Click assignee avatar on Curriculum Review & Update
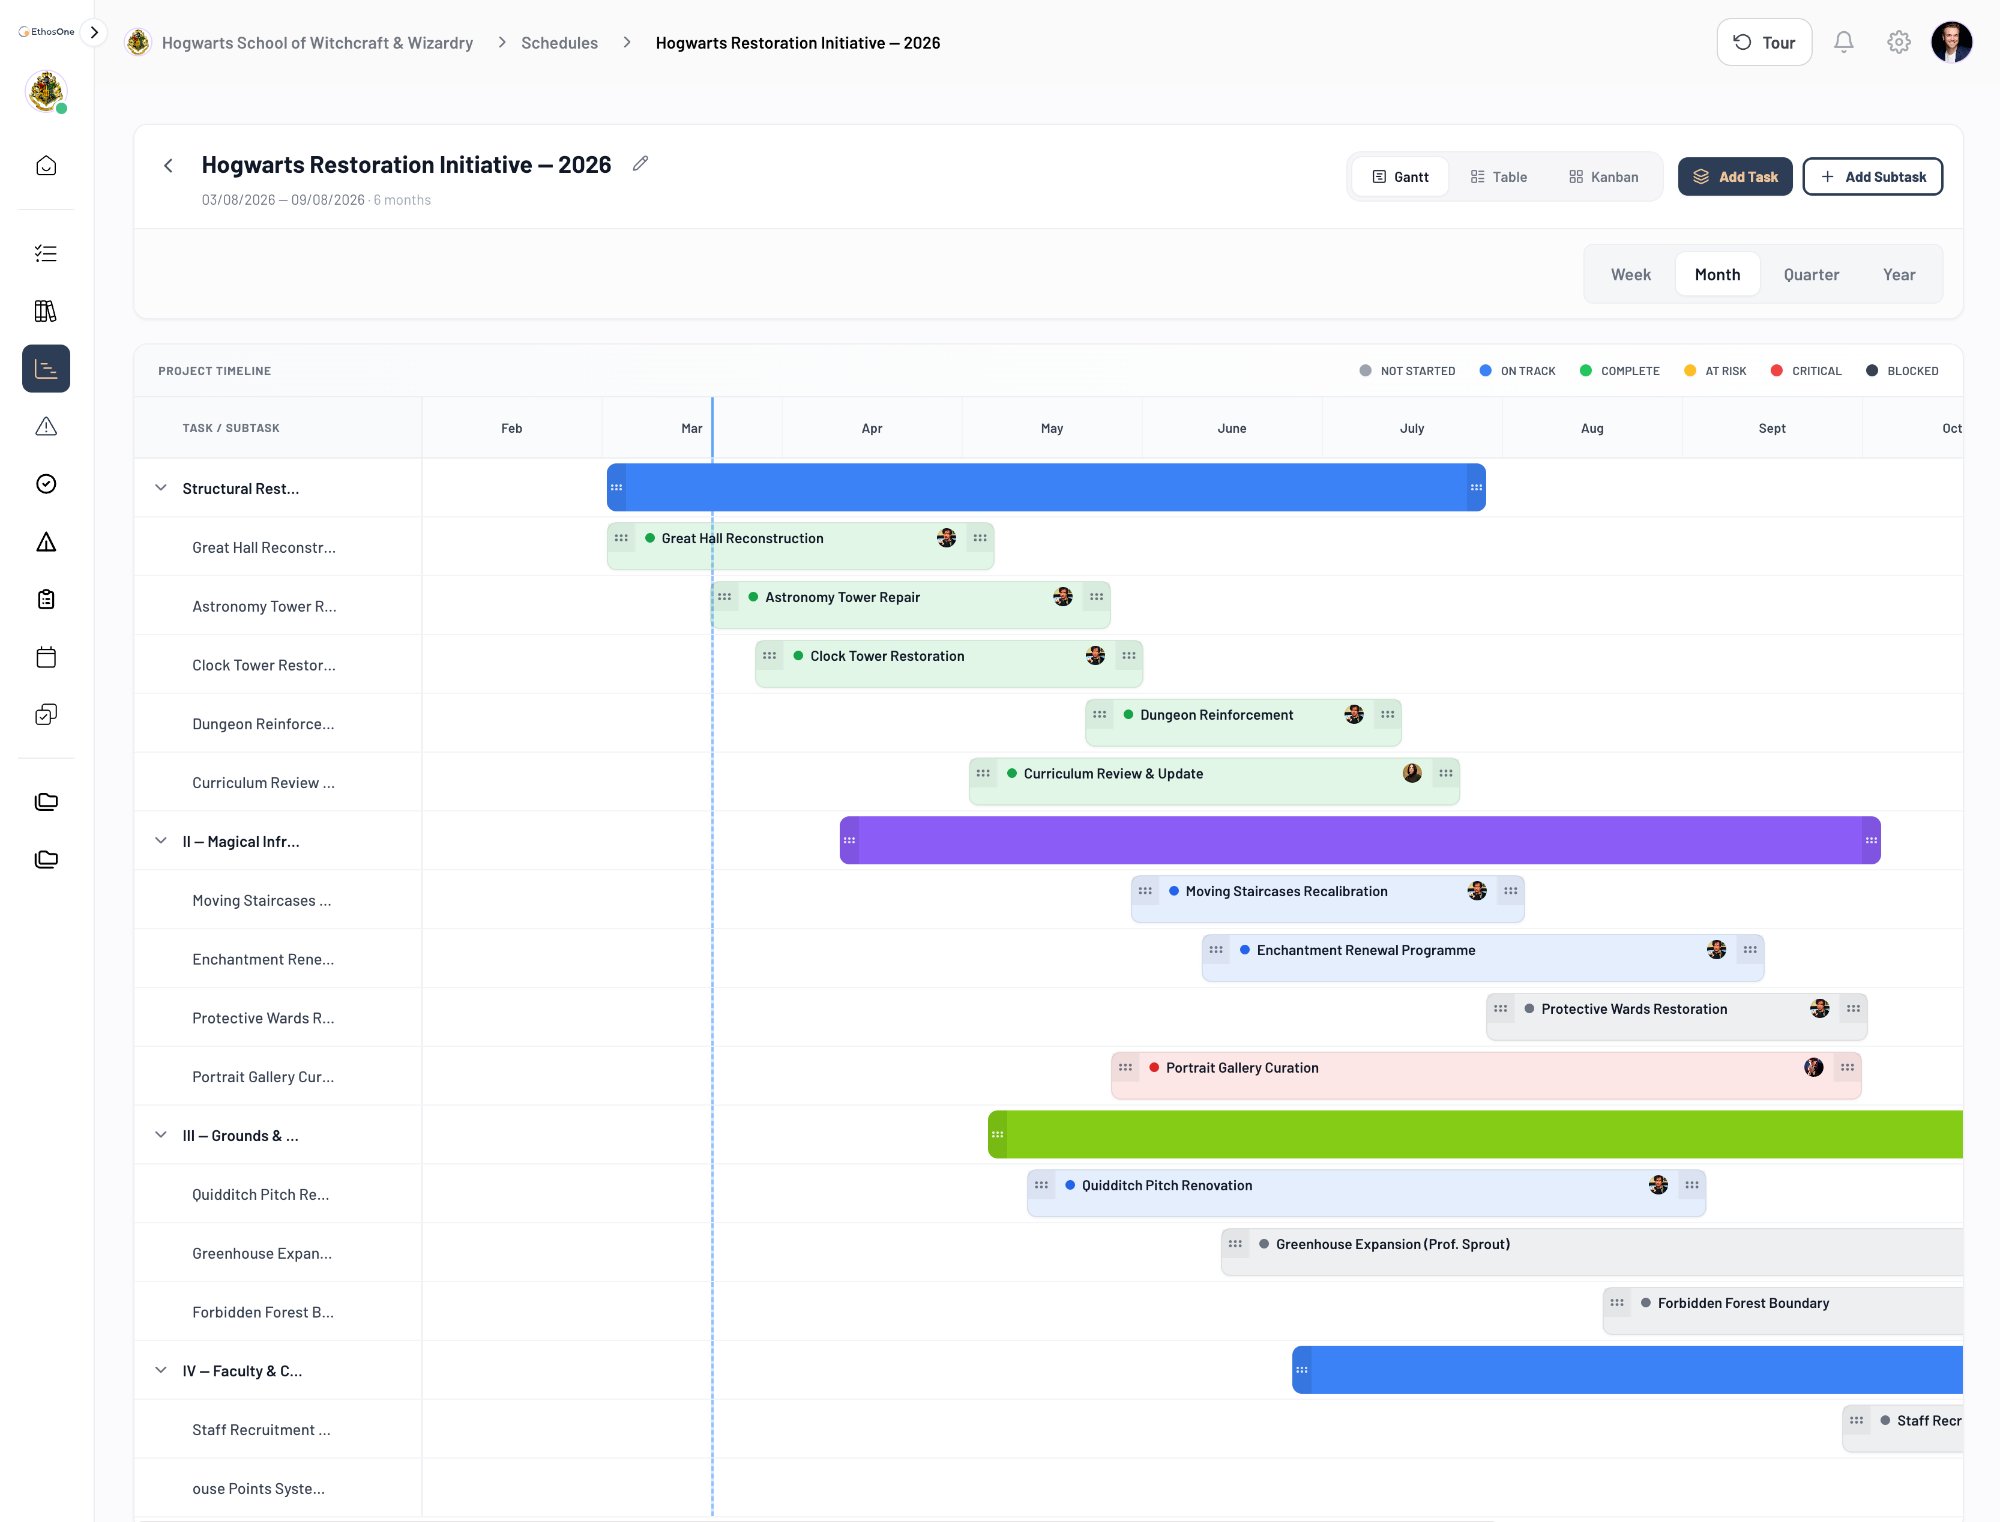The image size is (2000, 1522). pyautogui.click(x=1412, y=773)
